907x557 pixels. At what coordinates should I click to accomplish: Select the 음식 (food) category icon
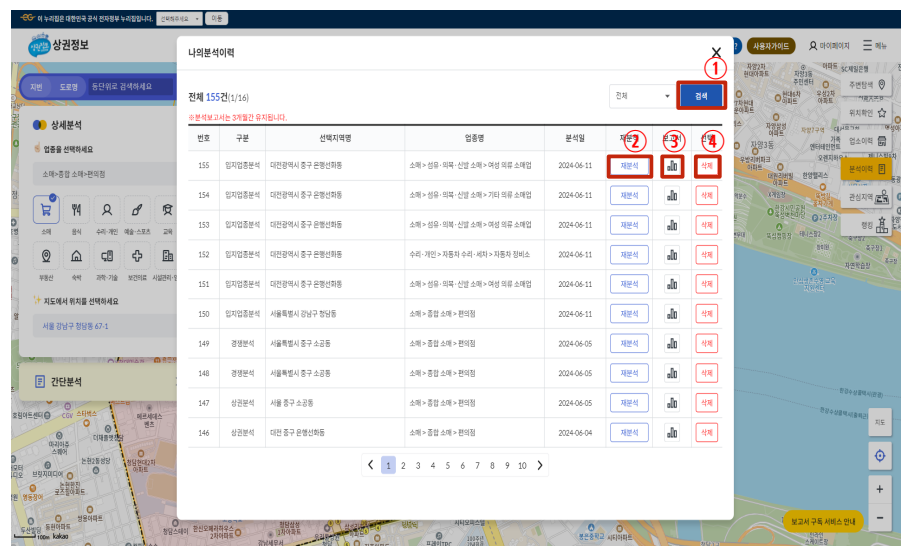[x=76, y=210]
